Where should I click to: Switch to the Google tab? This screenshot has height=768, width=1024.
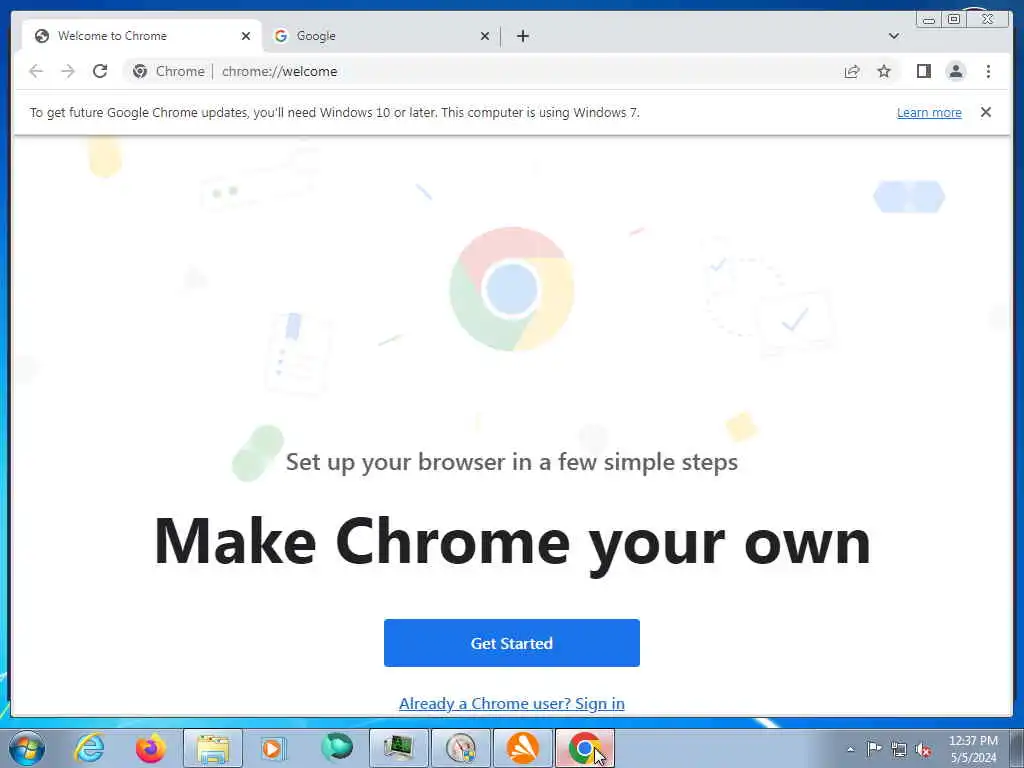381,36
